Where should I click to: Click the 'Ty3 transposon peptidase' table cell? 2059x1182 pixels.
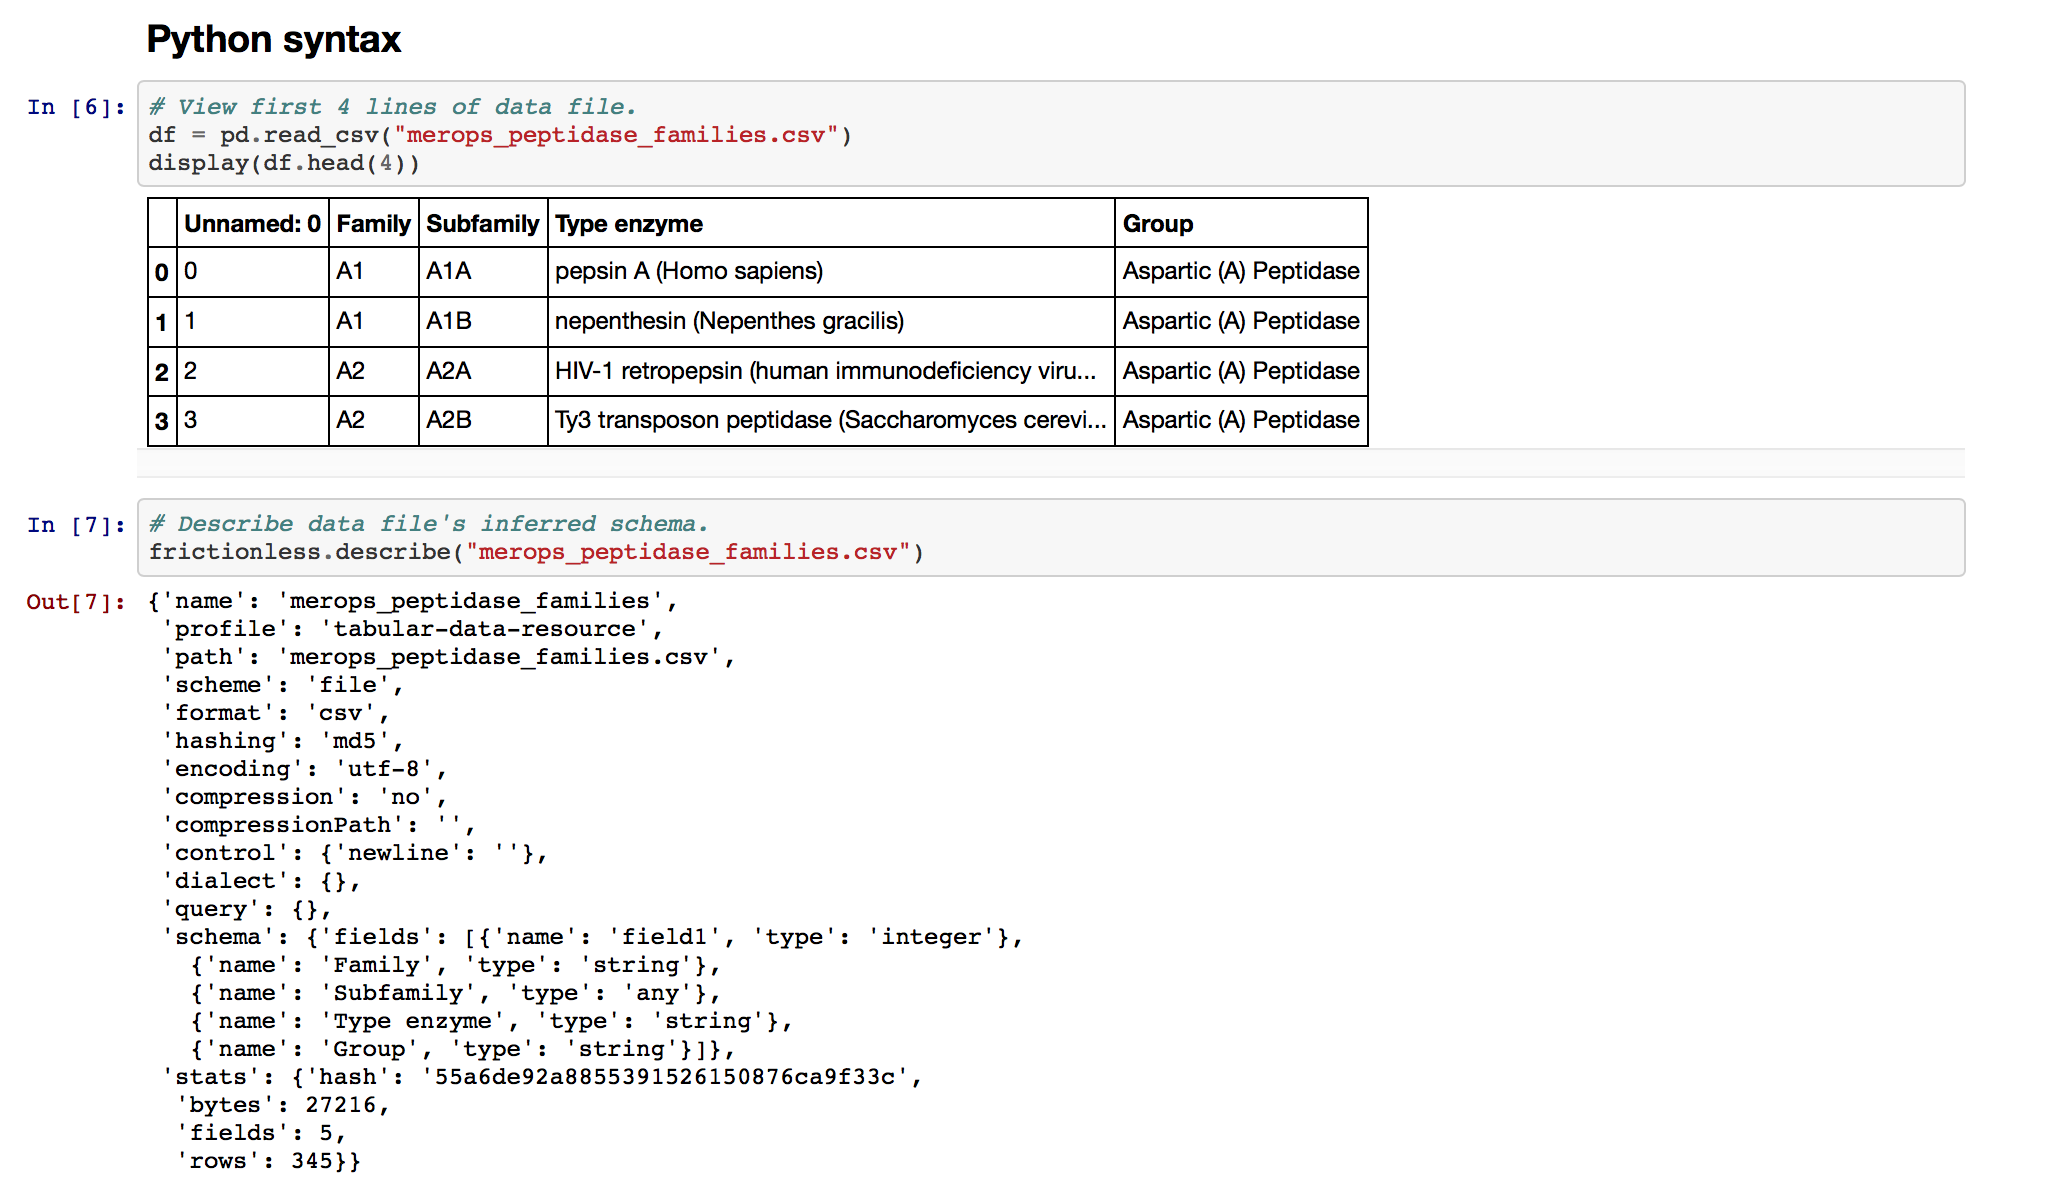[831, 420]
